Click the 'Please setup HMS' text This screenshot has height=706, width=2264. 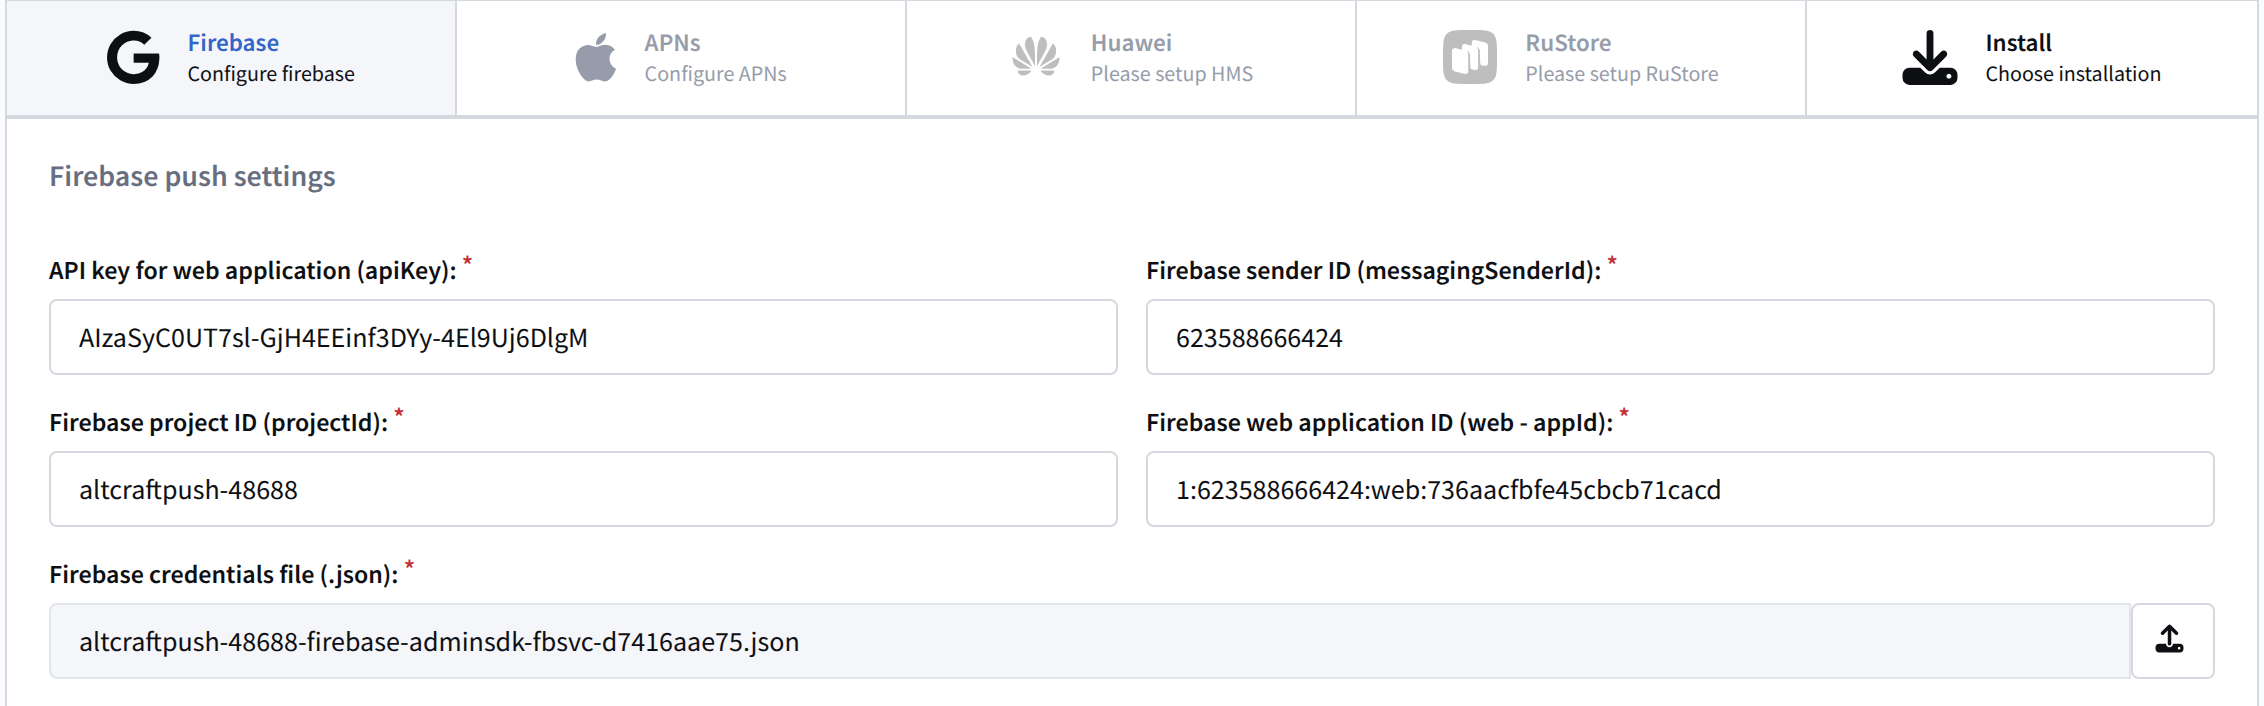1172,74
